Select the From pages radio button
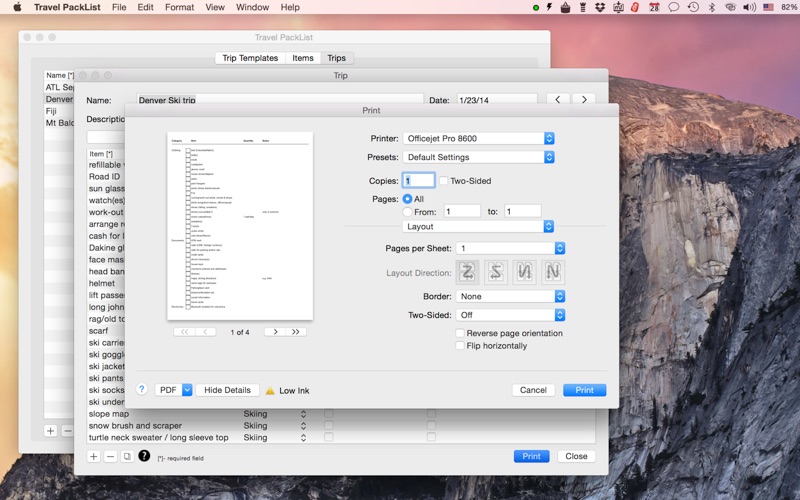Screen dimensions: 800x500 407,211
